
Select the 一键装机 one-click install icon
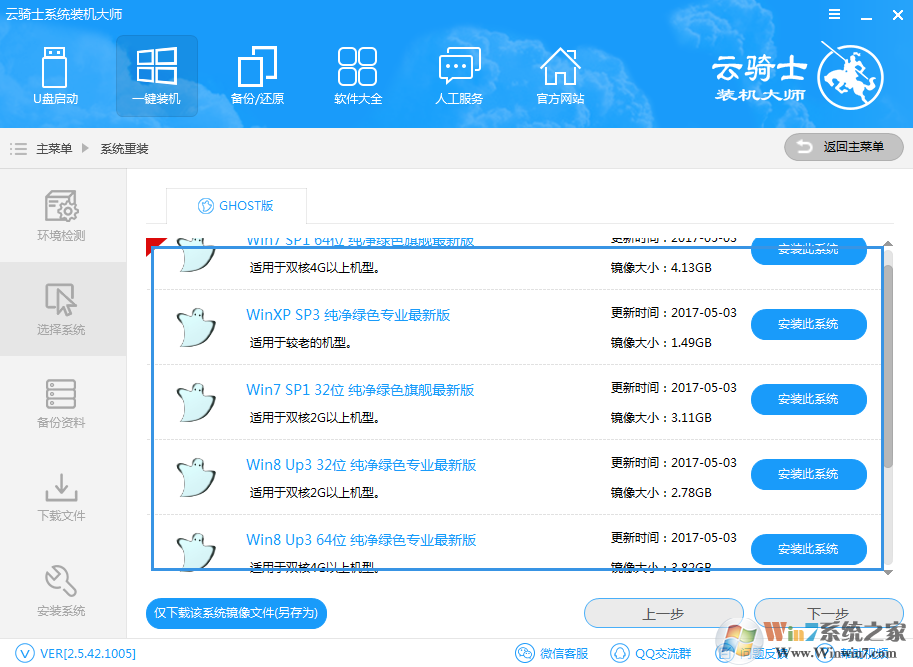(156, 75)
